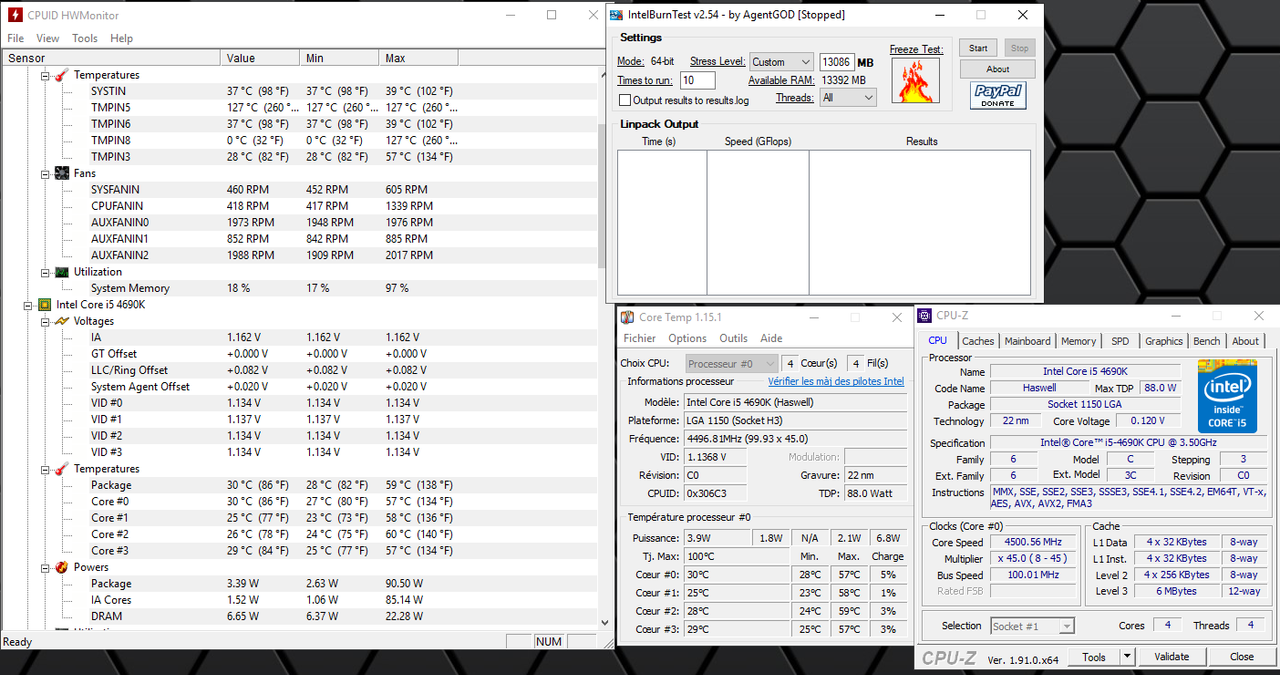Image resolution: width=1280 pixels, height=675 pixels.
Task: Click the Powers flame icon
Action: click(61, 567)
